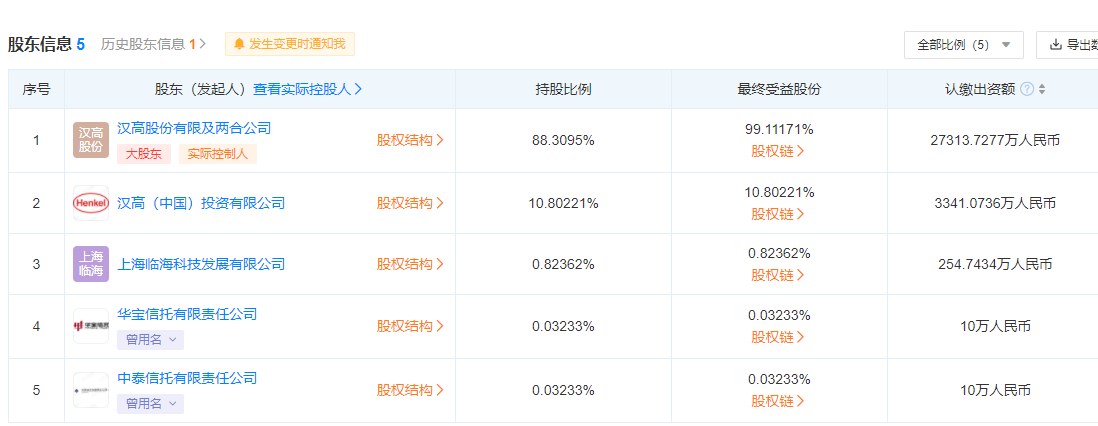1098x426 pixels.
Task: Click the 实际控制人 tag
Action: (218, 154)
